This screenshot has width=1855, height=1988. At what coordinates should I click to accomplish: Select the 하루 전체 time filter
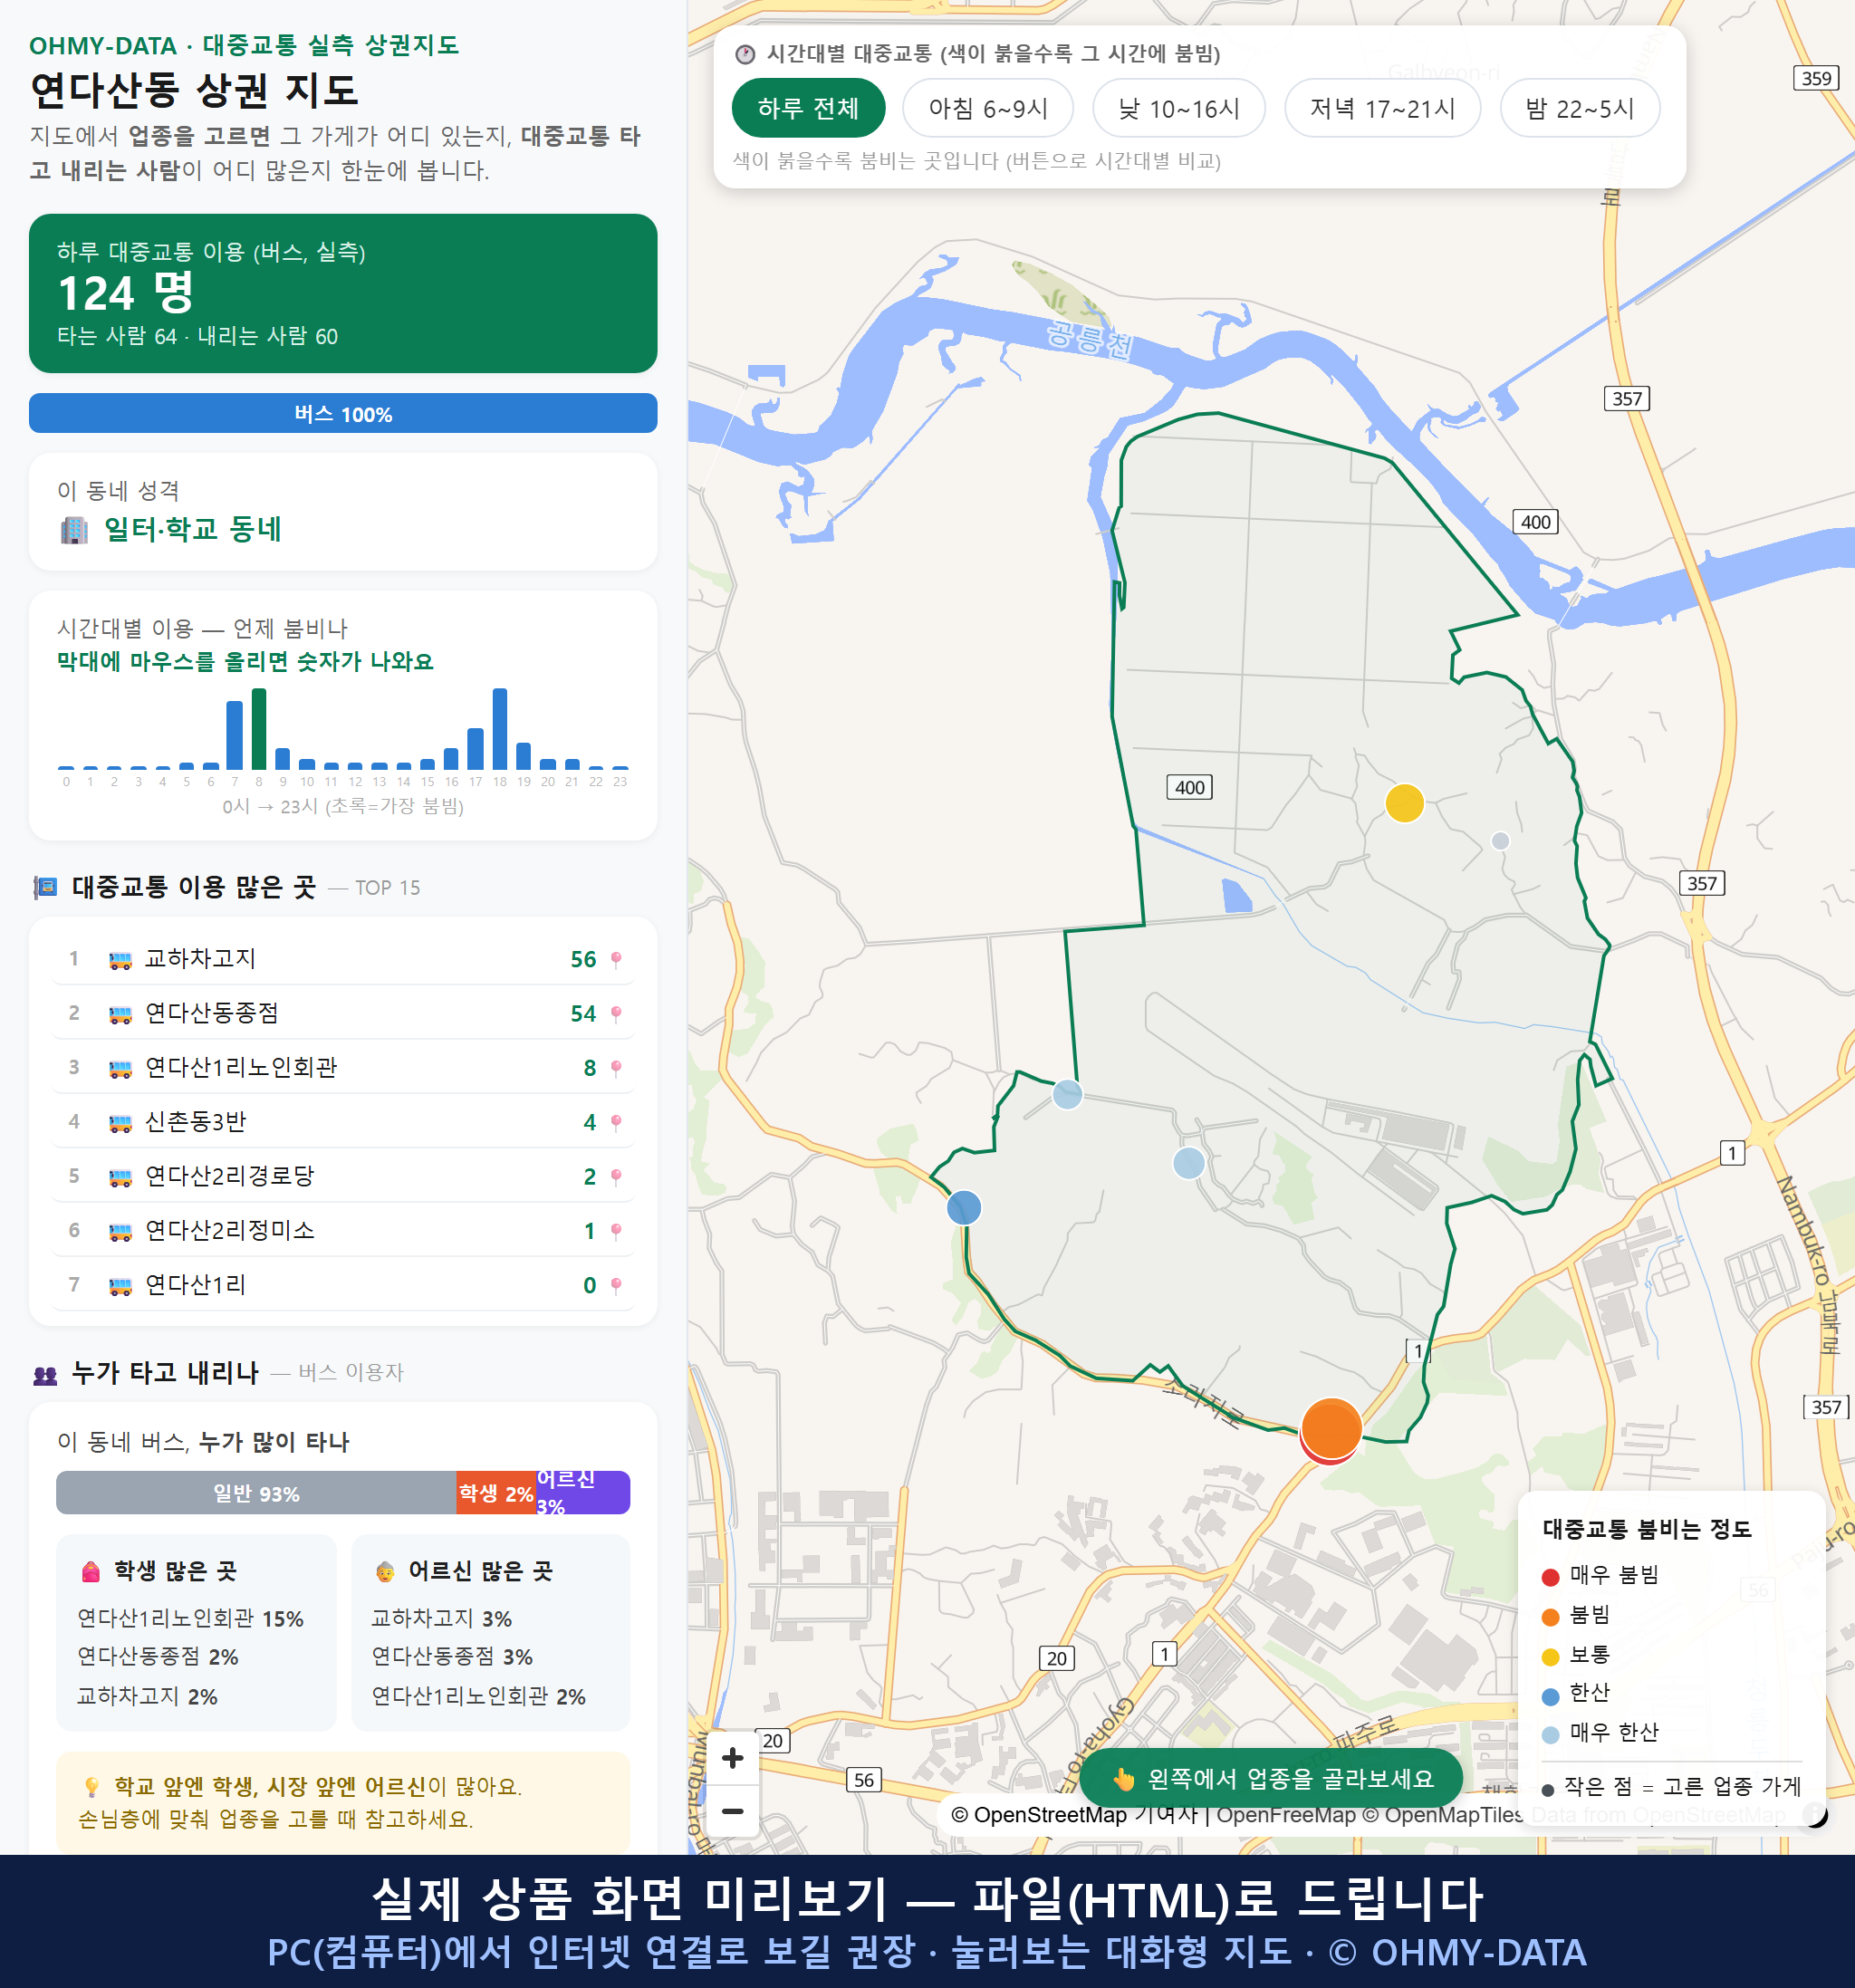808,108
